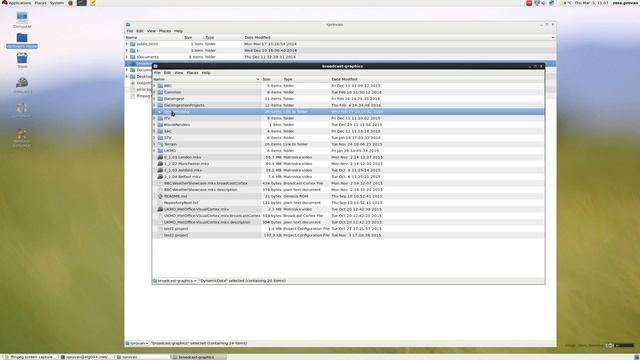Sort by Name column in broadcast-graphics window

point(206,79)
